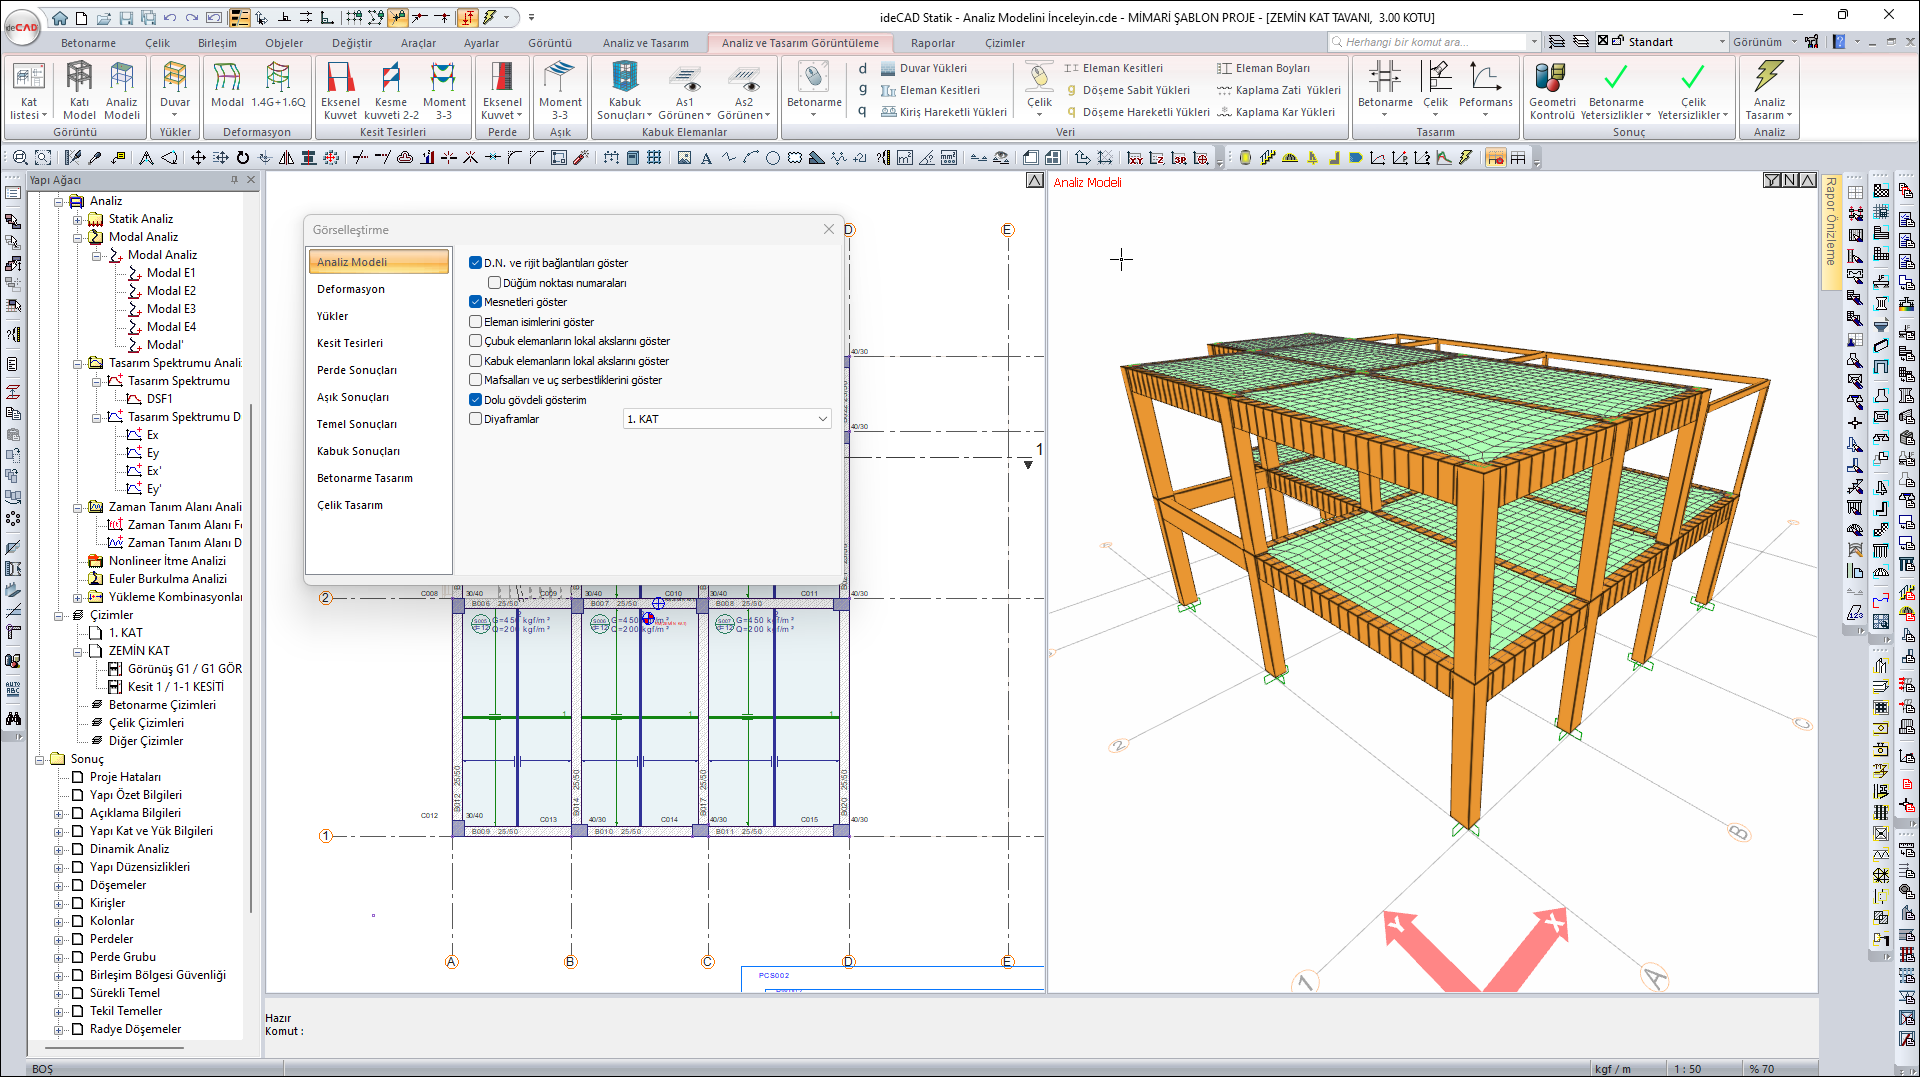Close the Görselleştirme dialog
Screen dimensions: 1920x1077
[x=828, y=230]
